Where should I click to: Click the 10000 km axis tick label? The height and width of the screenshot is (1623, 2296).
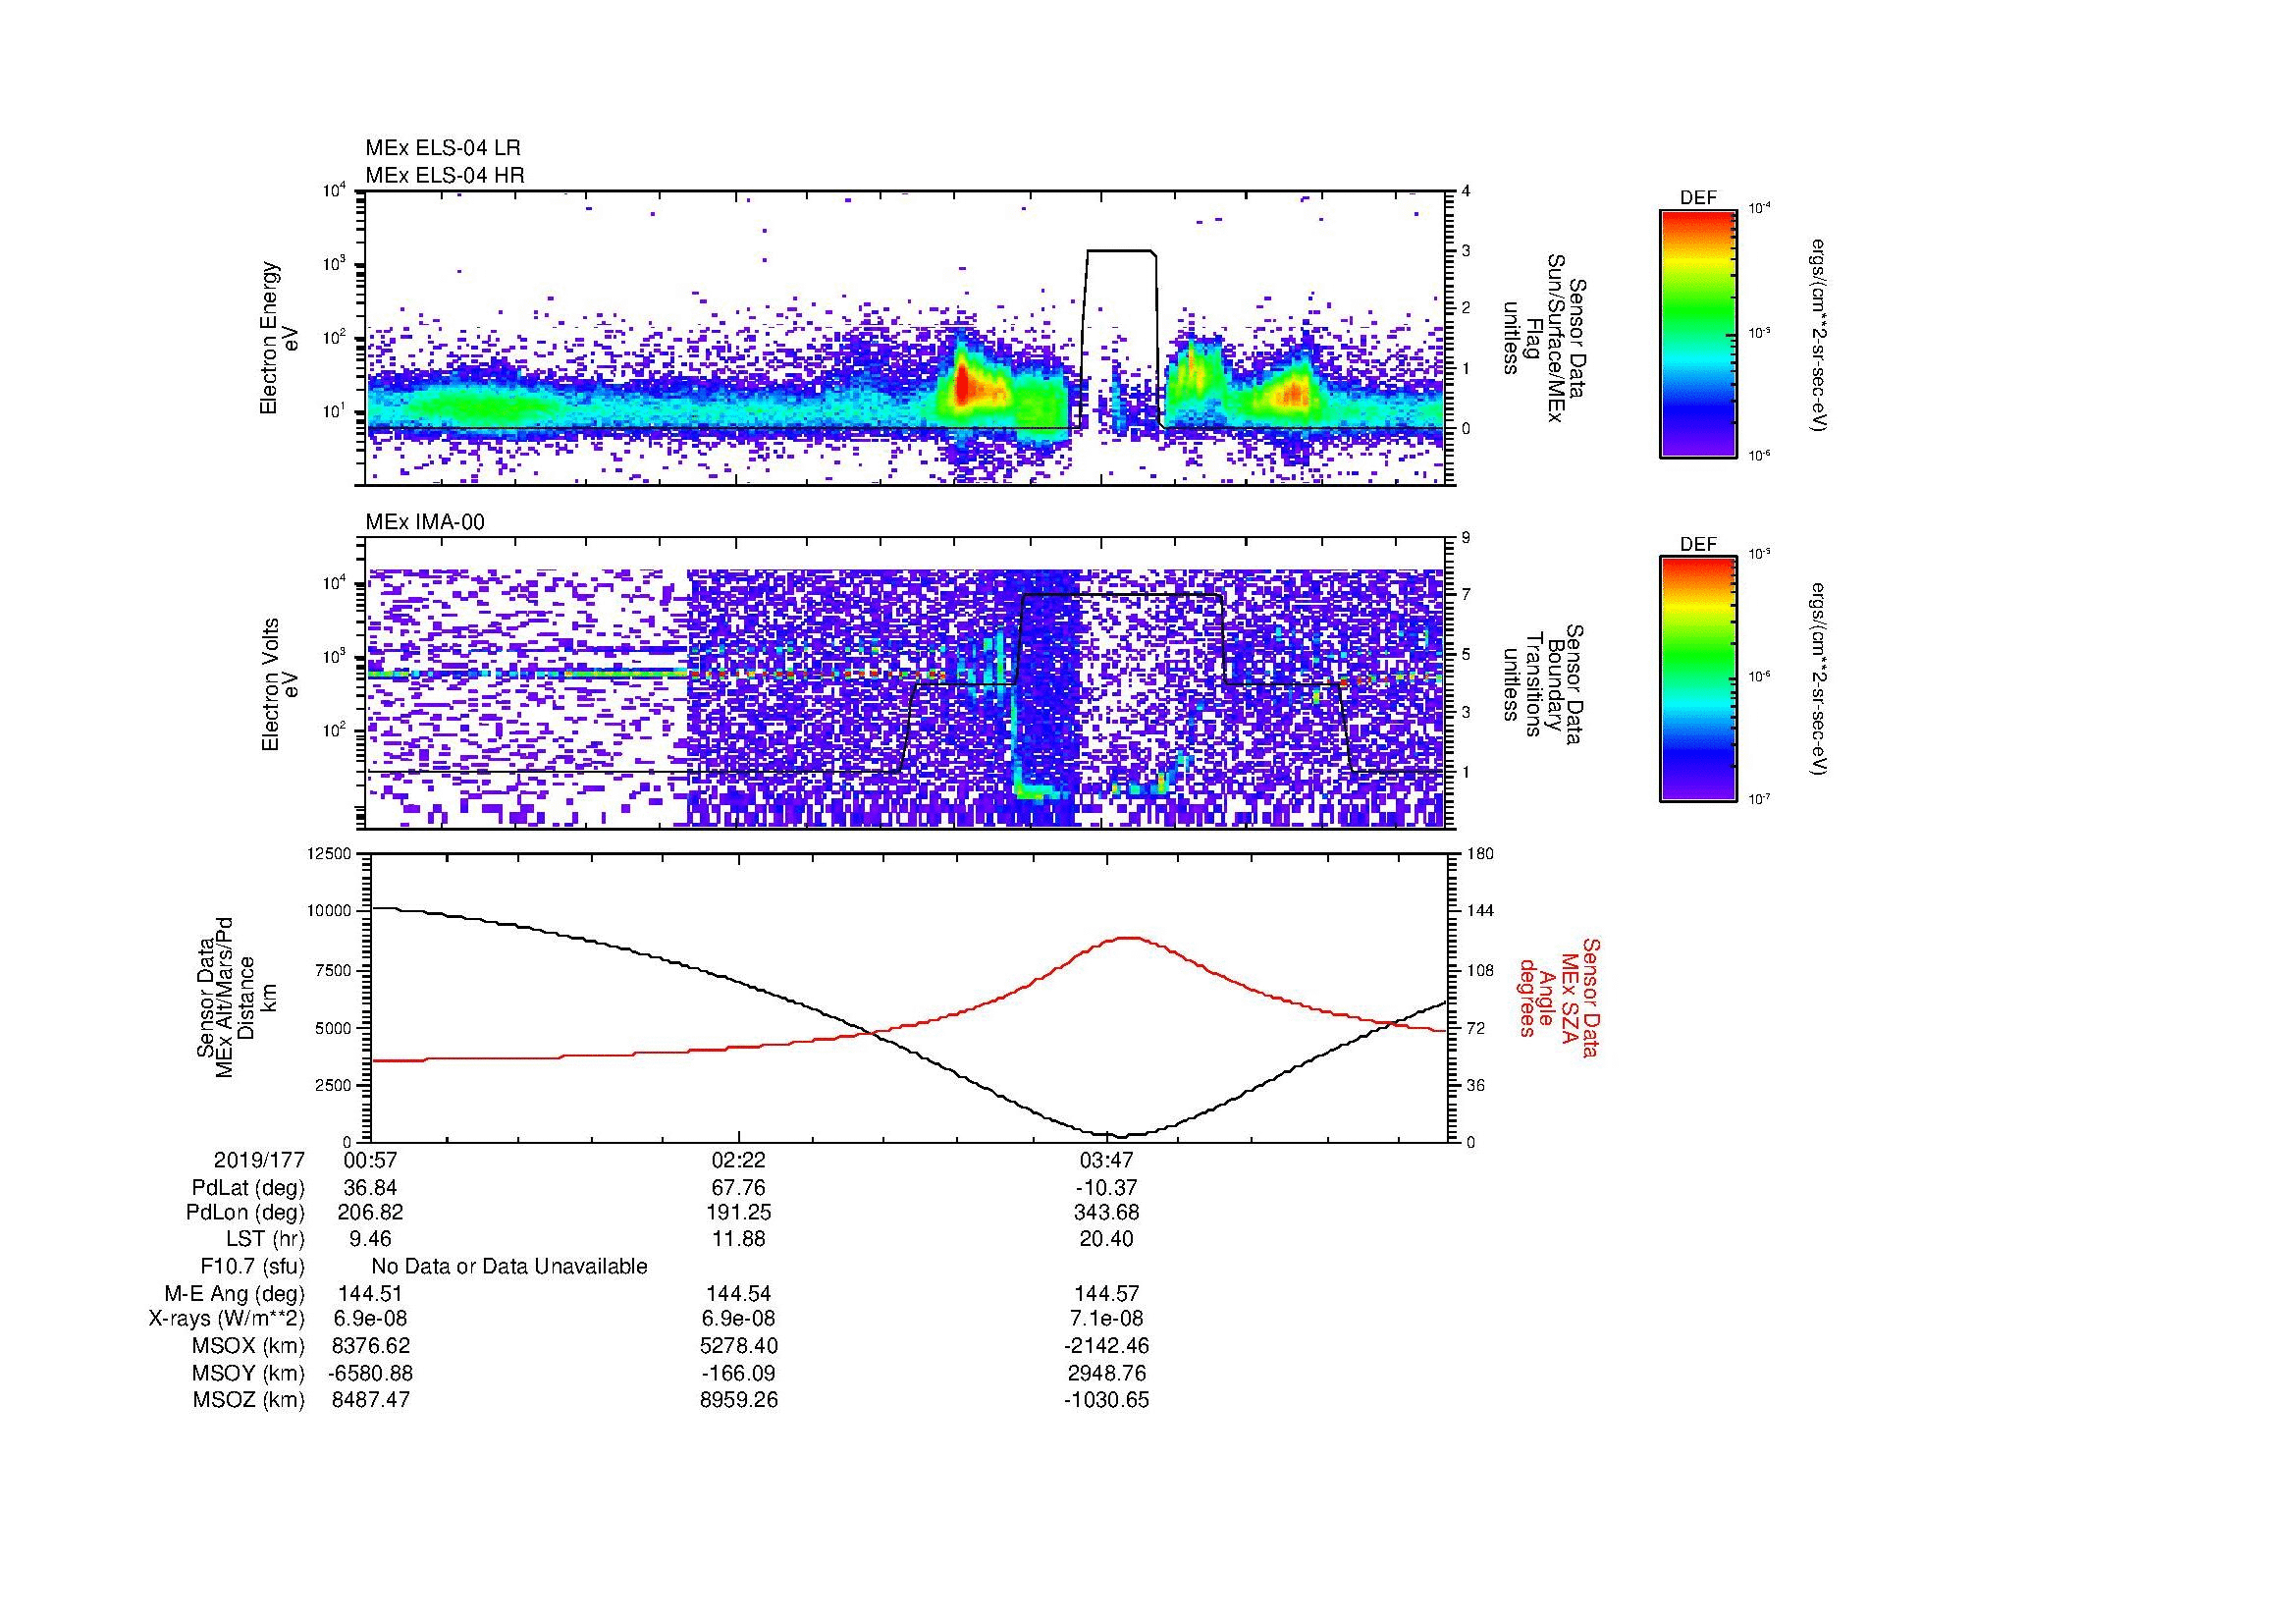pyautogui.click(x=329, y=911)
